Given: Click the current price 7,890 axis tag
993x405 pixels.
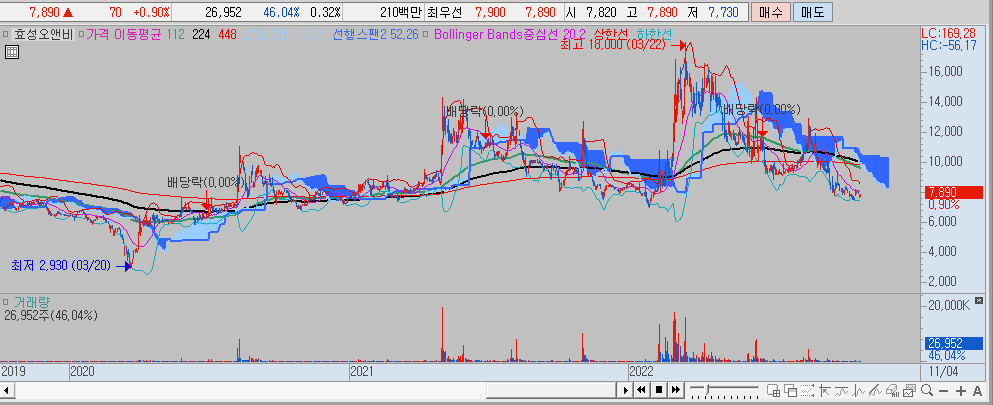Looking at the screenshot, I should tap(953, 192).
